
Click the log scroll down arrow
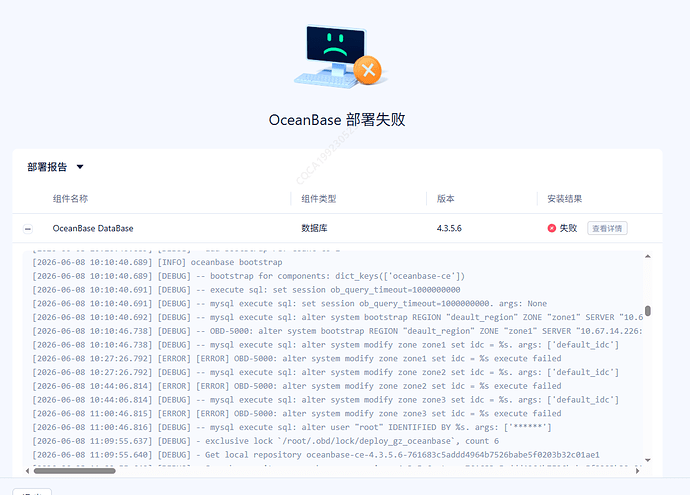coord(648,460)
